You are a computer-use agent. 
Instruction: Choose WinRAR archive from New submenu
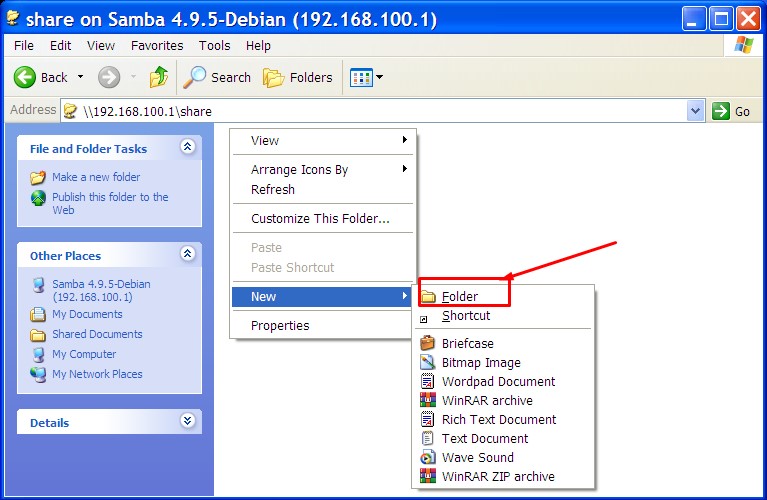486,400
